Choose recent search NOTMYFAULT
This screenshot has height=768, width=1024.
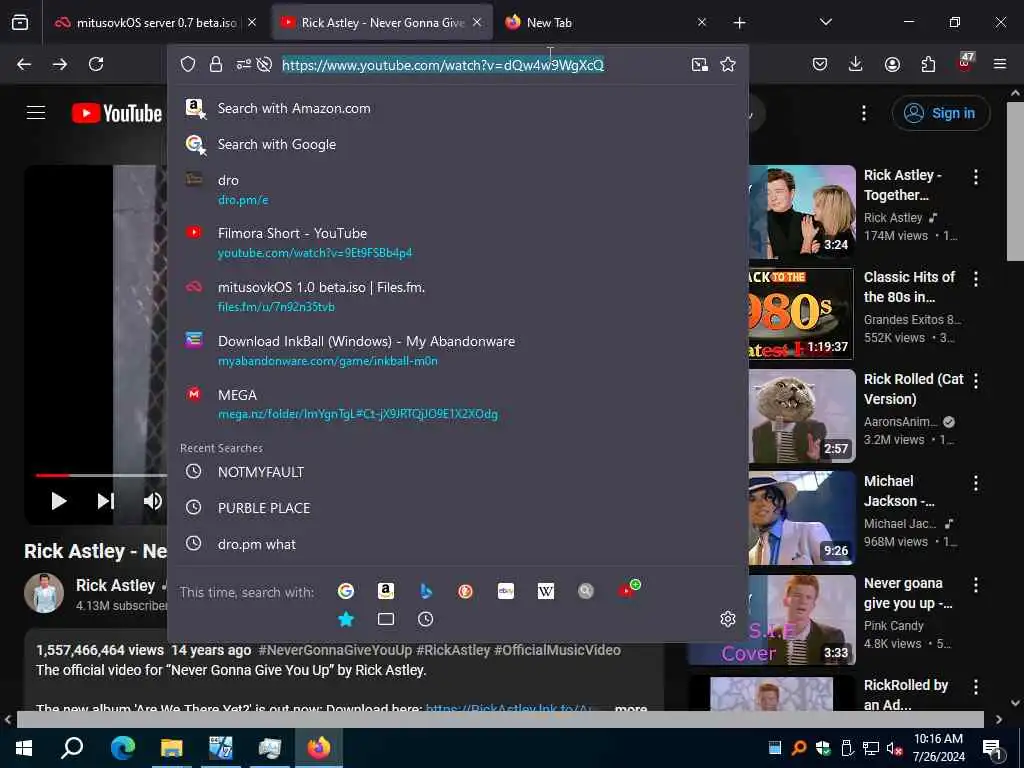[458, 472]
